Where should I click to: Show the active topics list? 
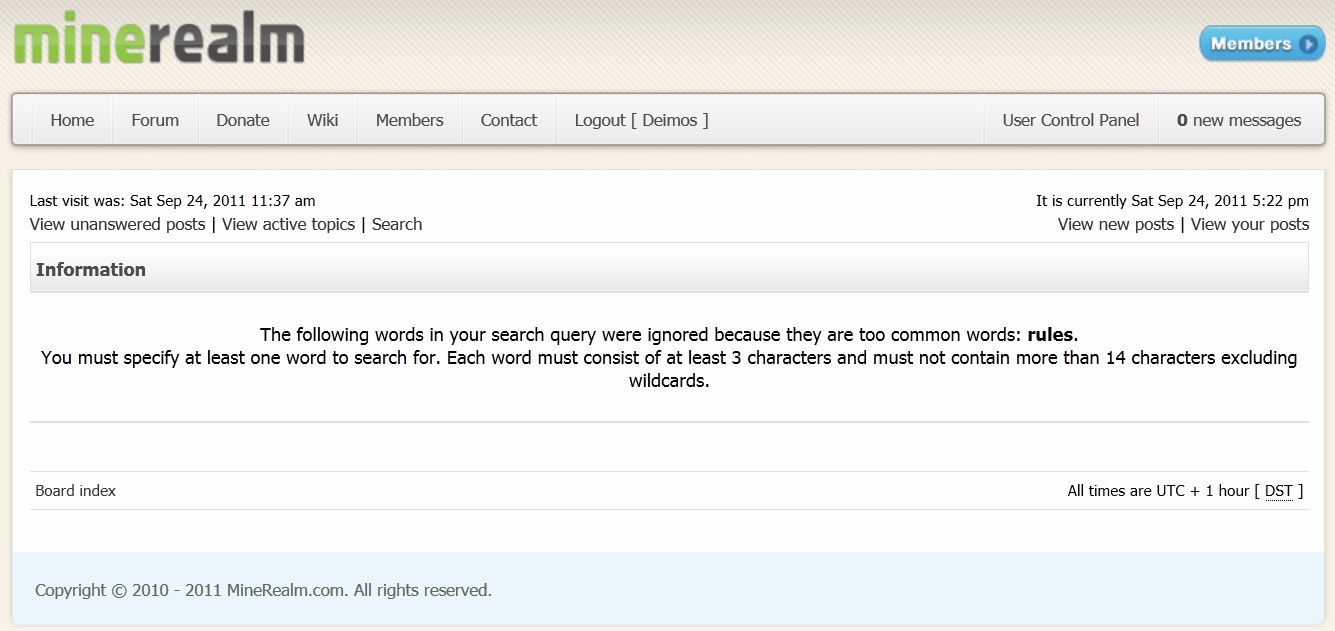[288, 224]
